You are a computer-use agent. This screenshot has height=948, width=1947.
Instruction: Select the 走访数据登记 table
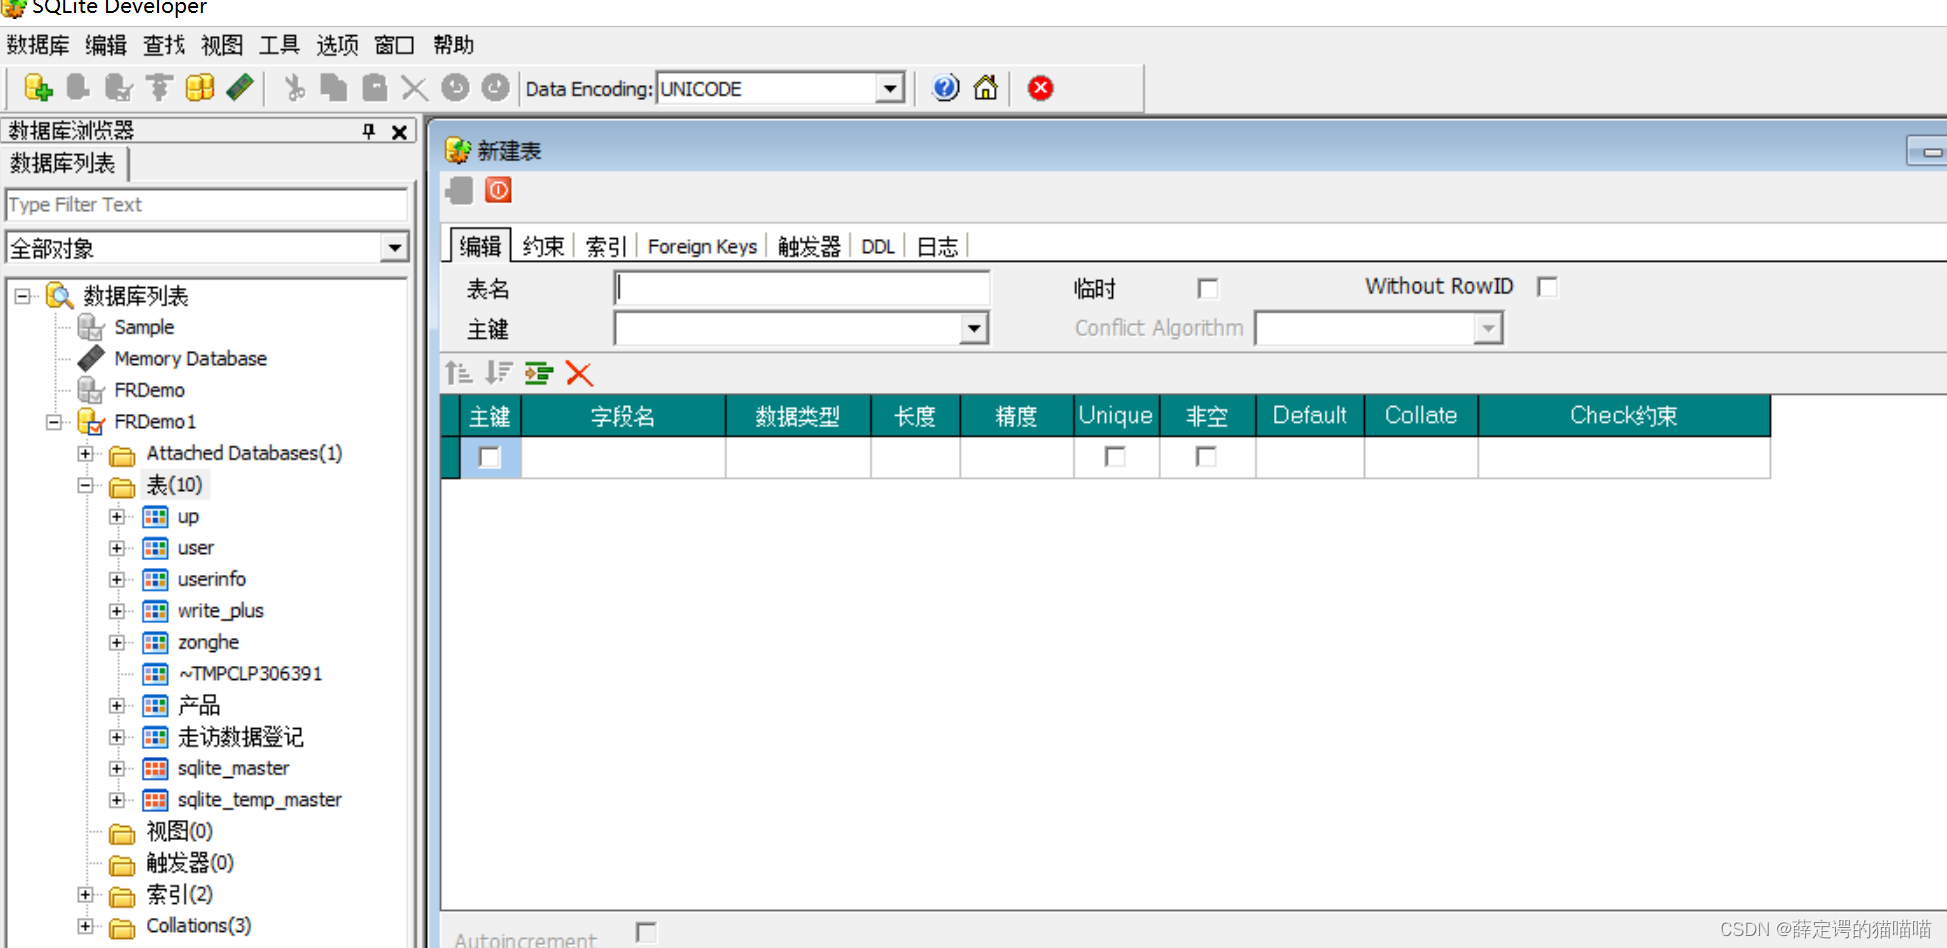[240, 737]
